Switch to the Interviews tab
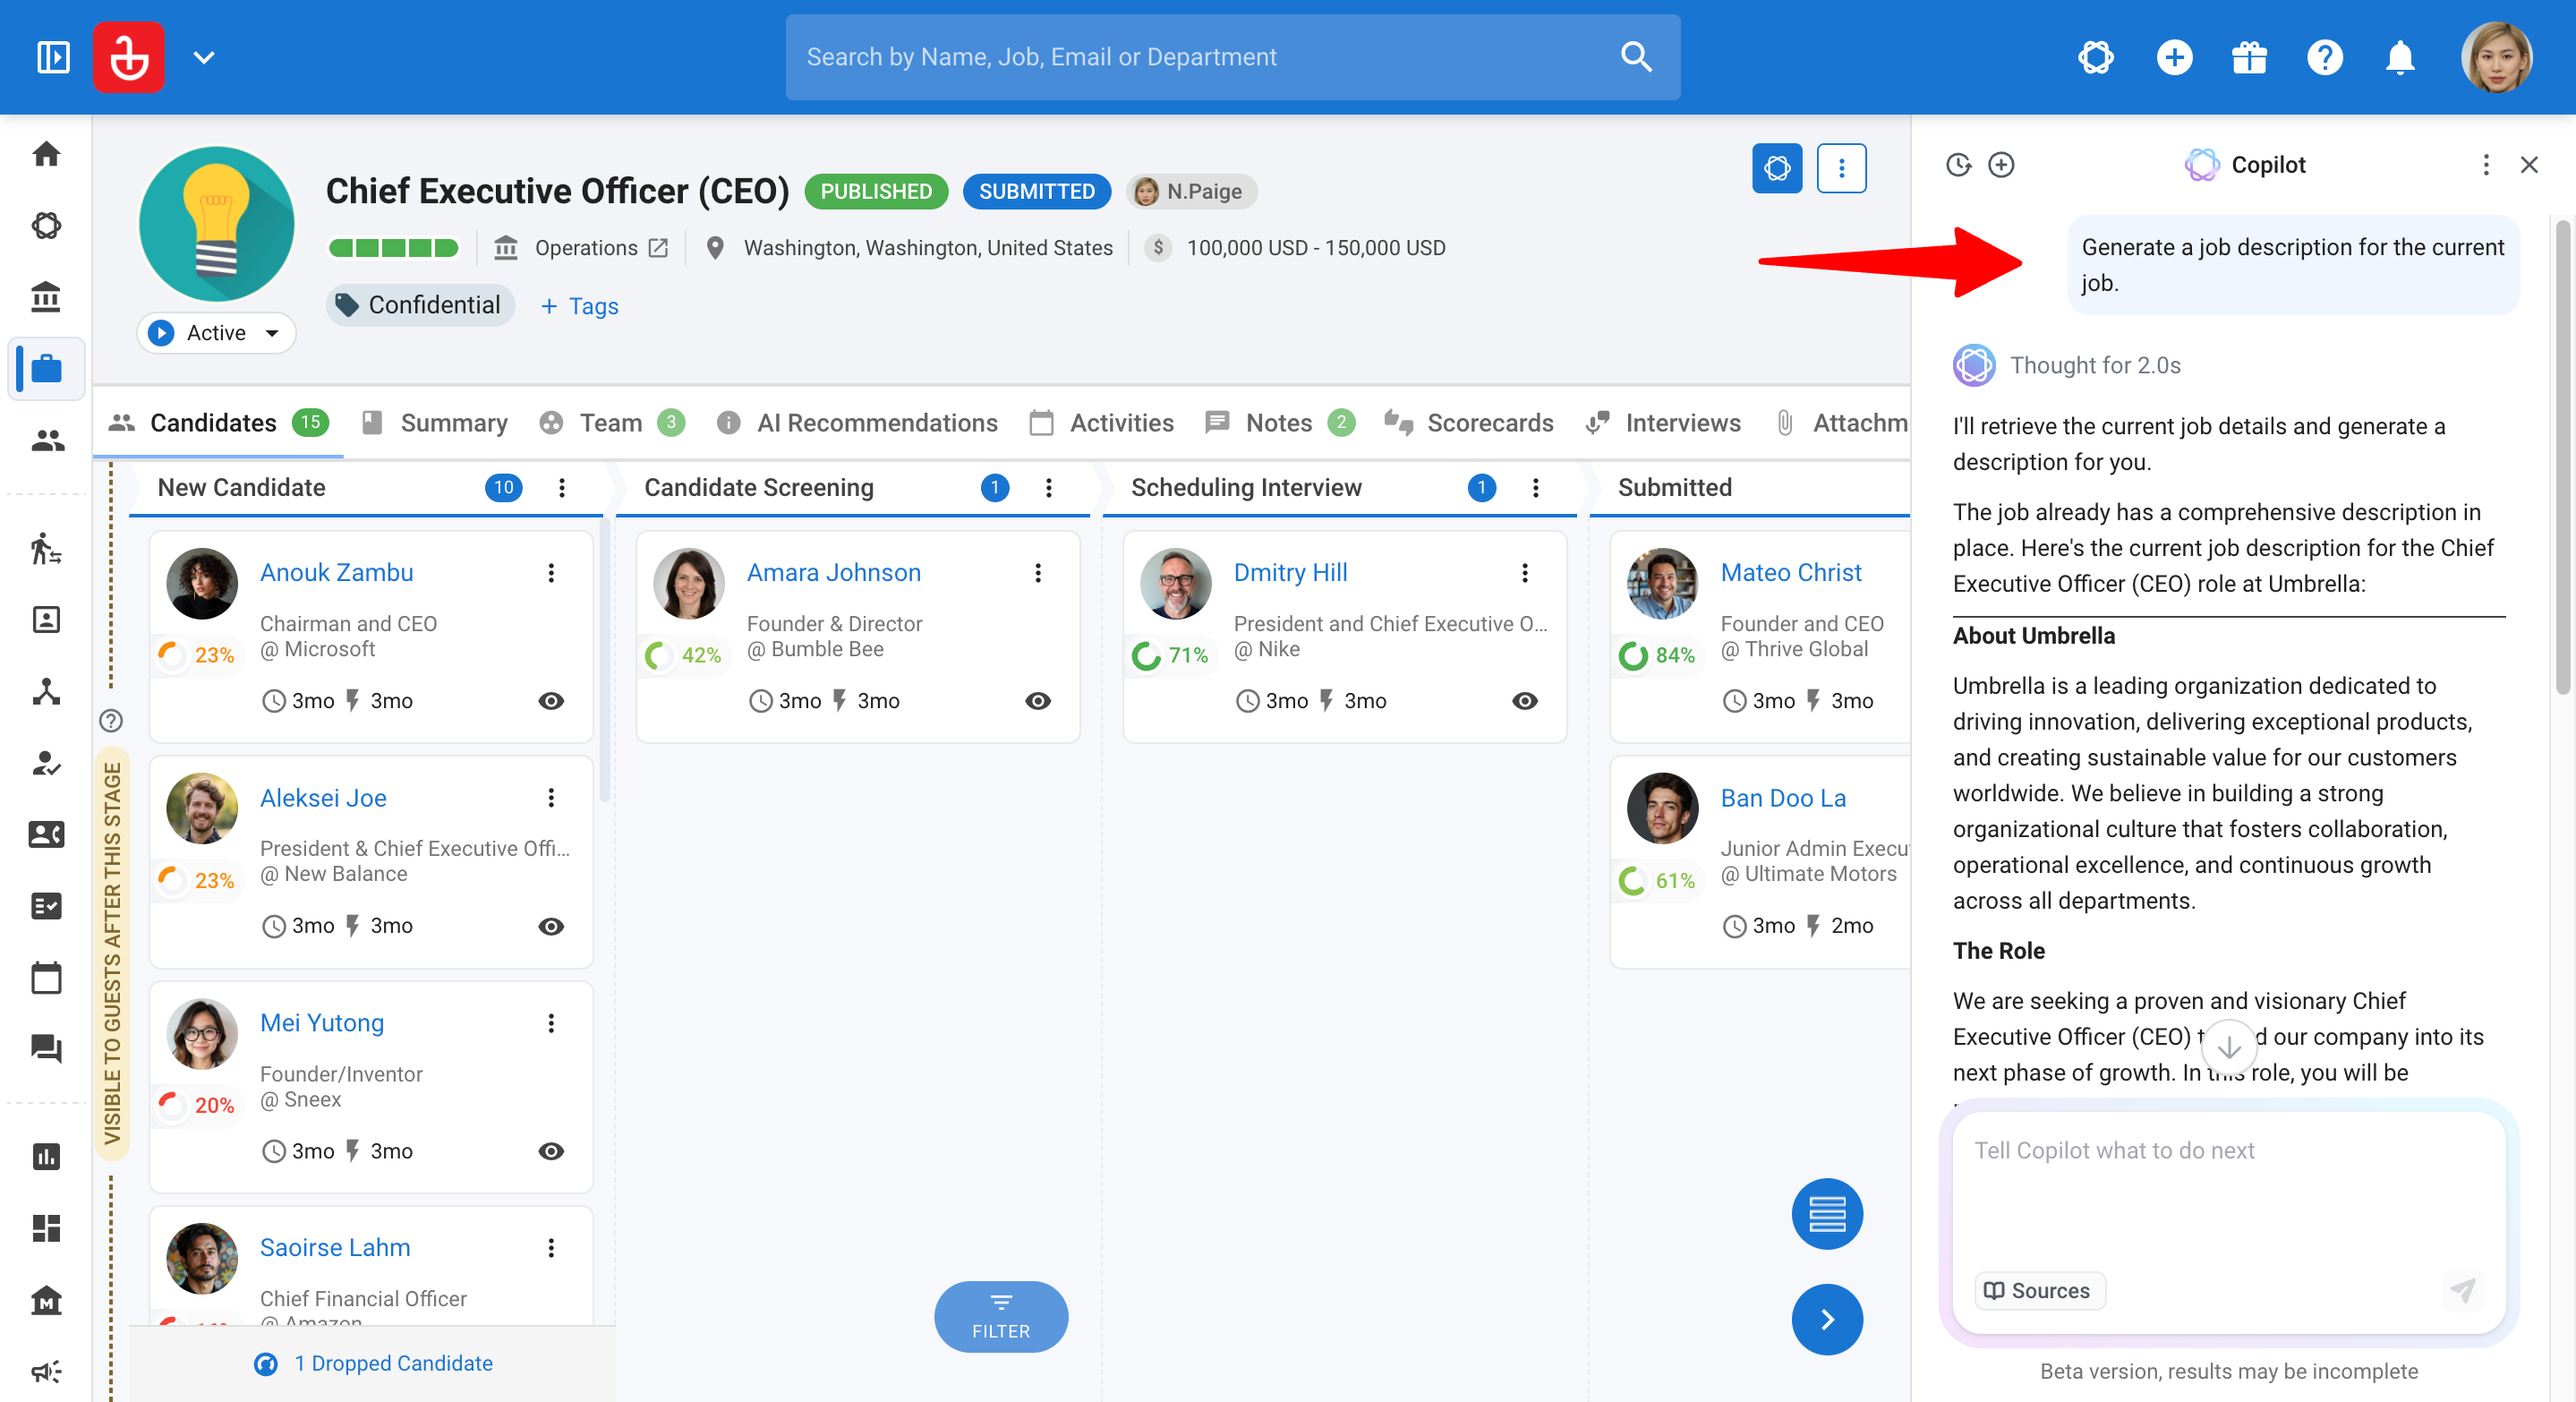The width and height of the screenshot is (2576, 1402). coord(1664,423)
